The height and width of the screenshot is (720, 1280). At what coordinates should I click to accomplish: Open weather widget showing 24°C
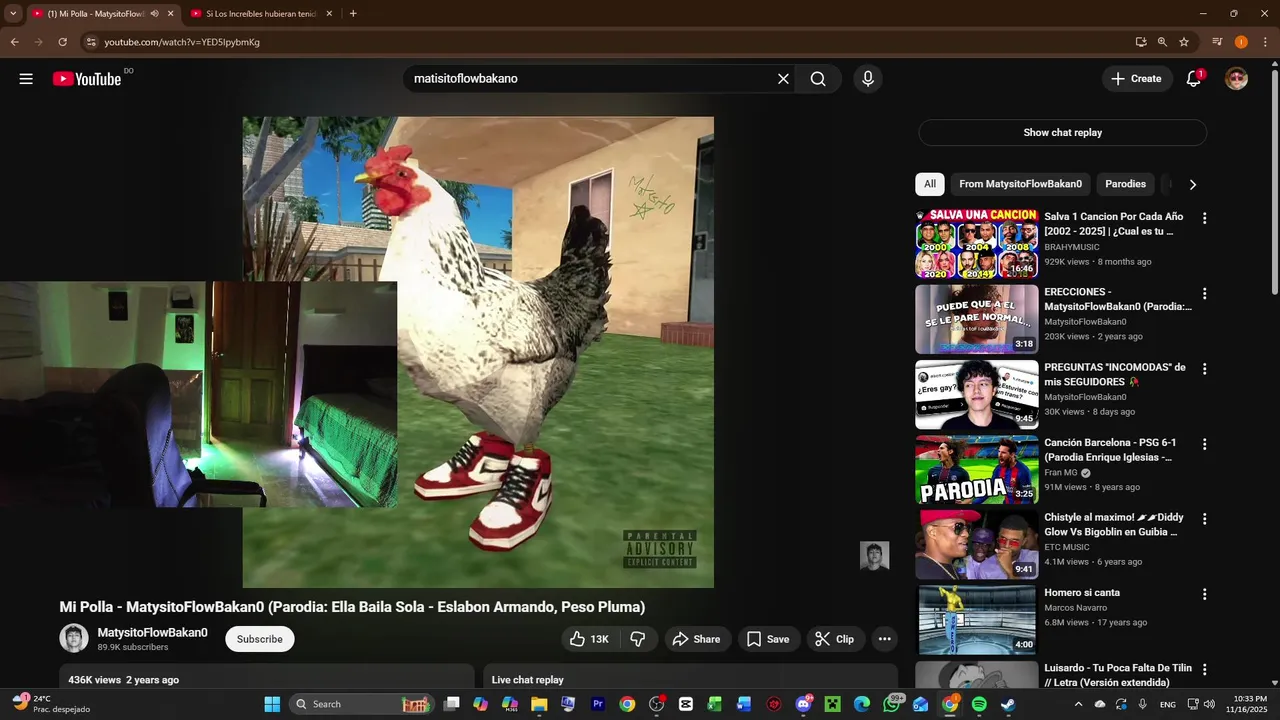coord(52,704)
